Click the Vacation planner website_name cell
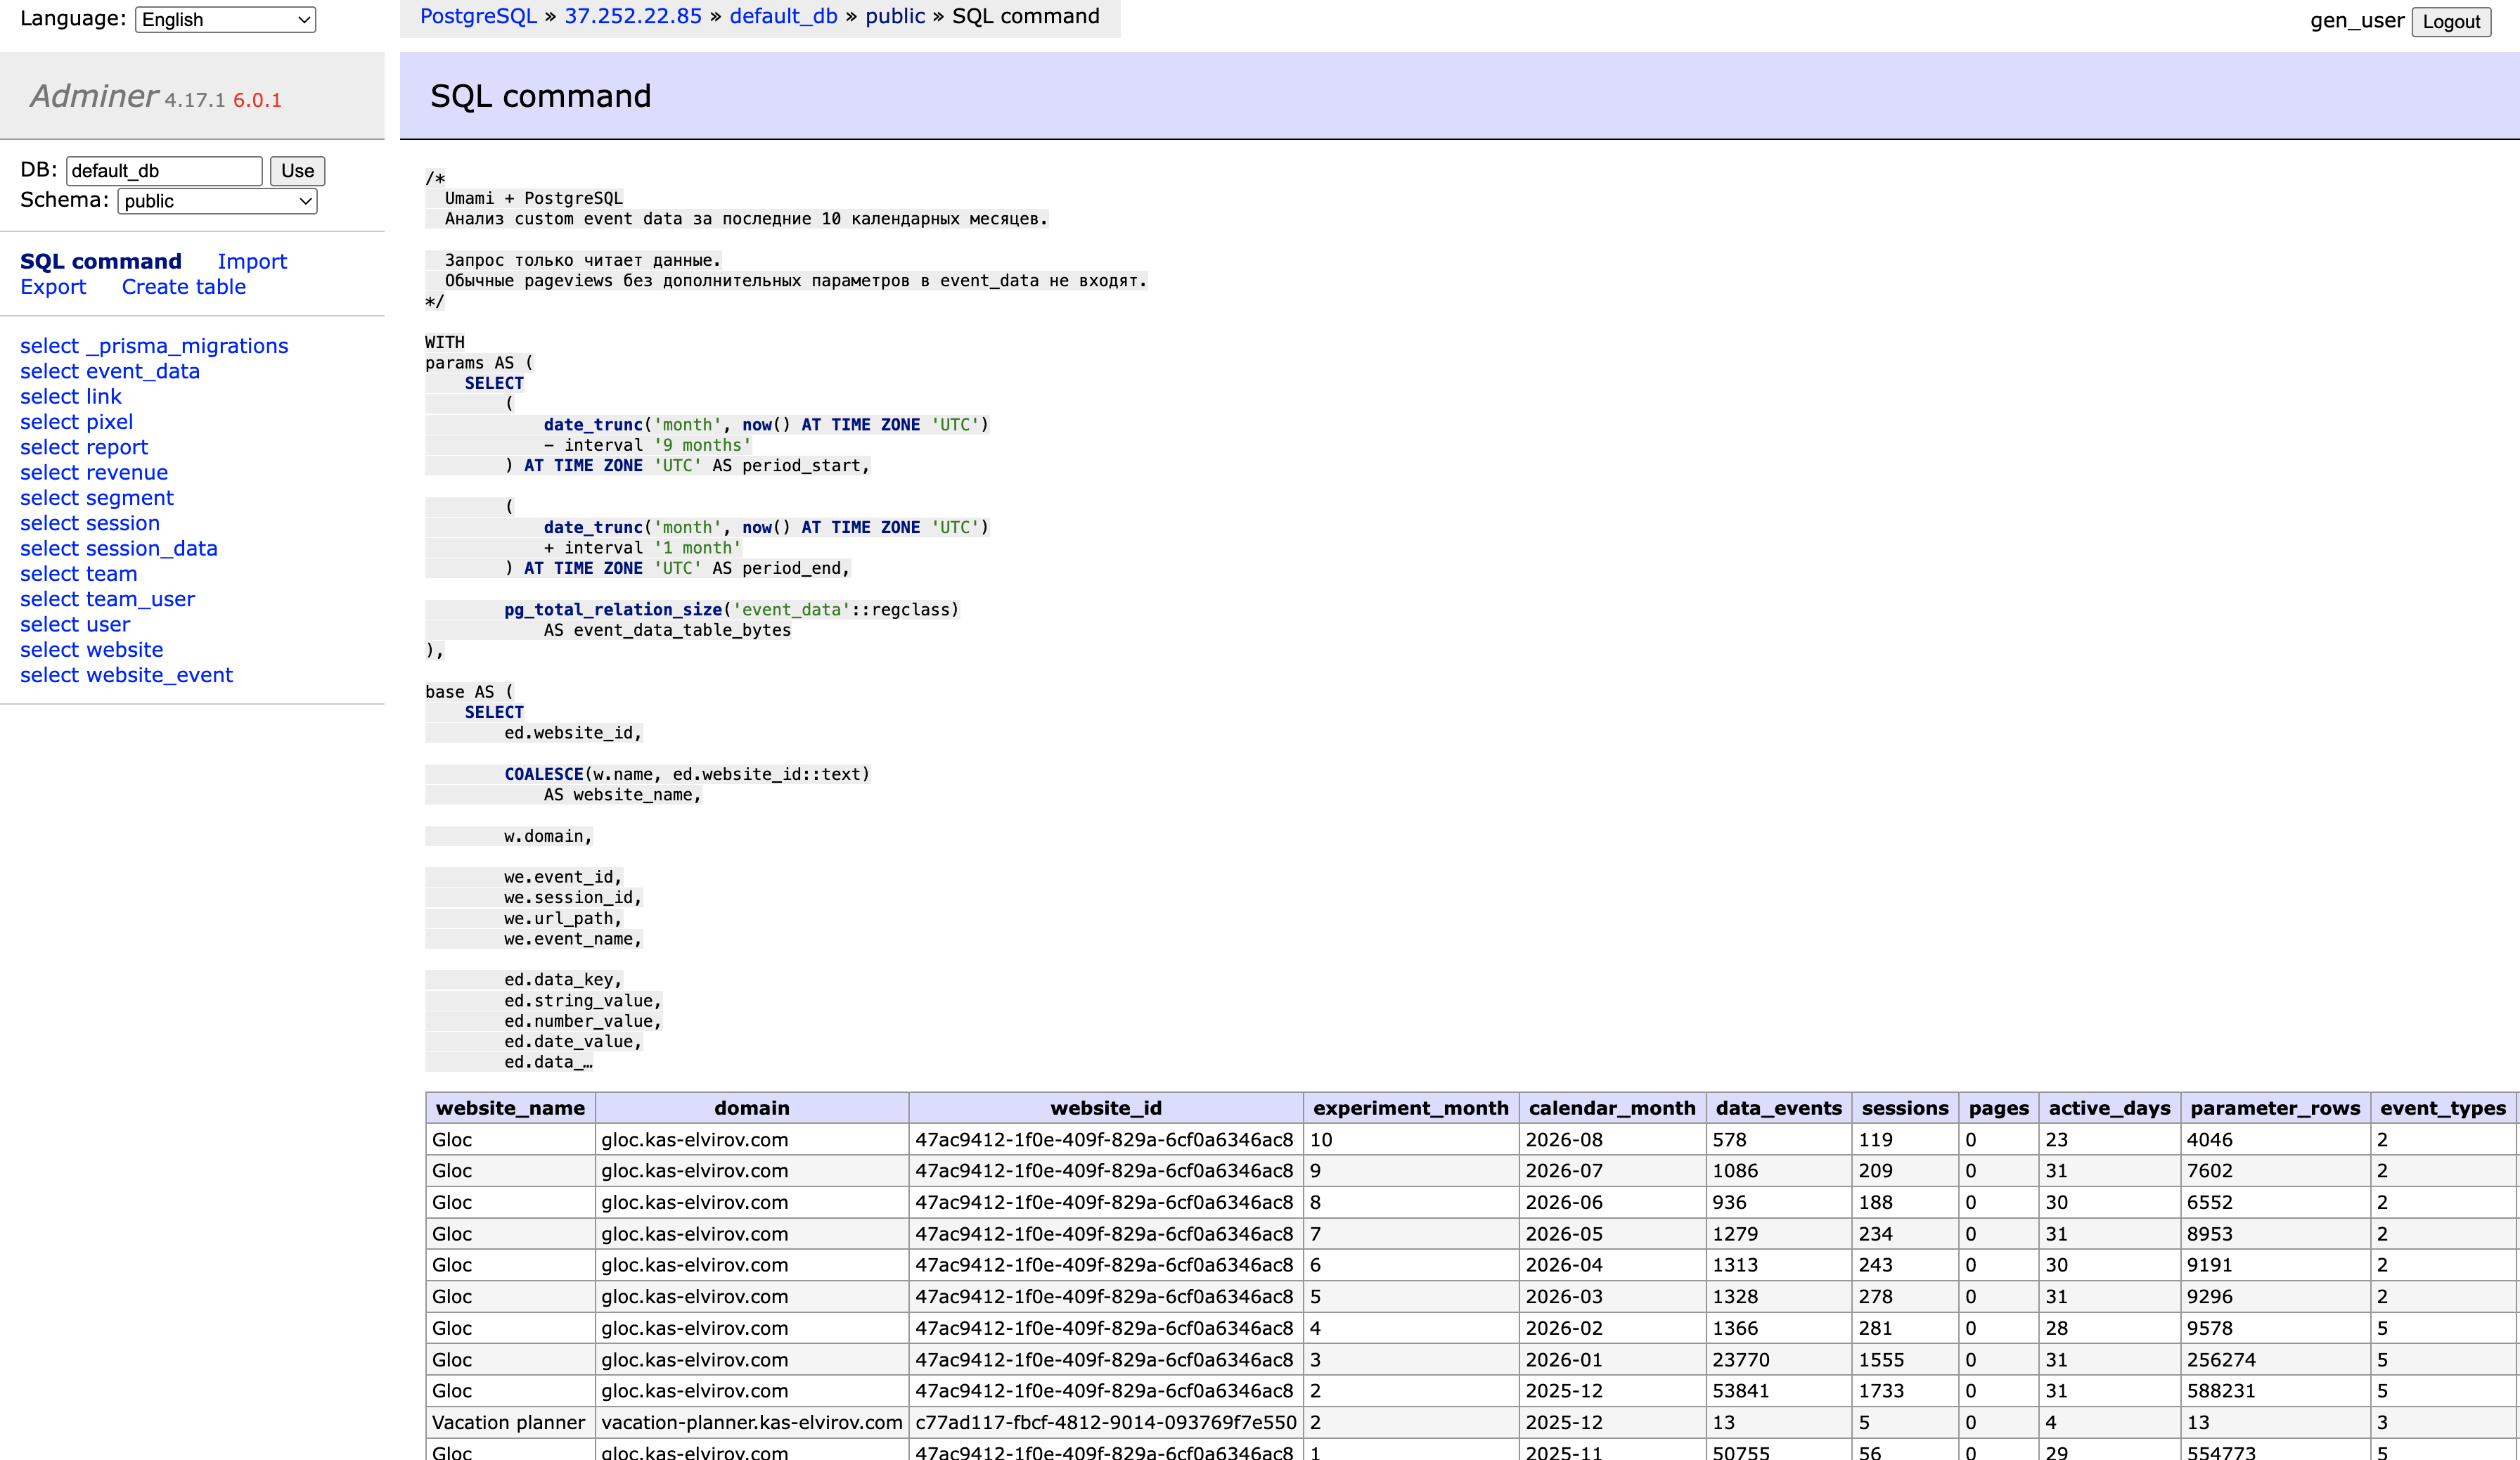 click(x=510, y=1422)
